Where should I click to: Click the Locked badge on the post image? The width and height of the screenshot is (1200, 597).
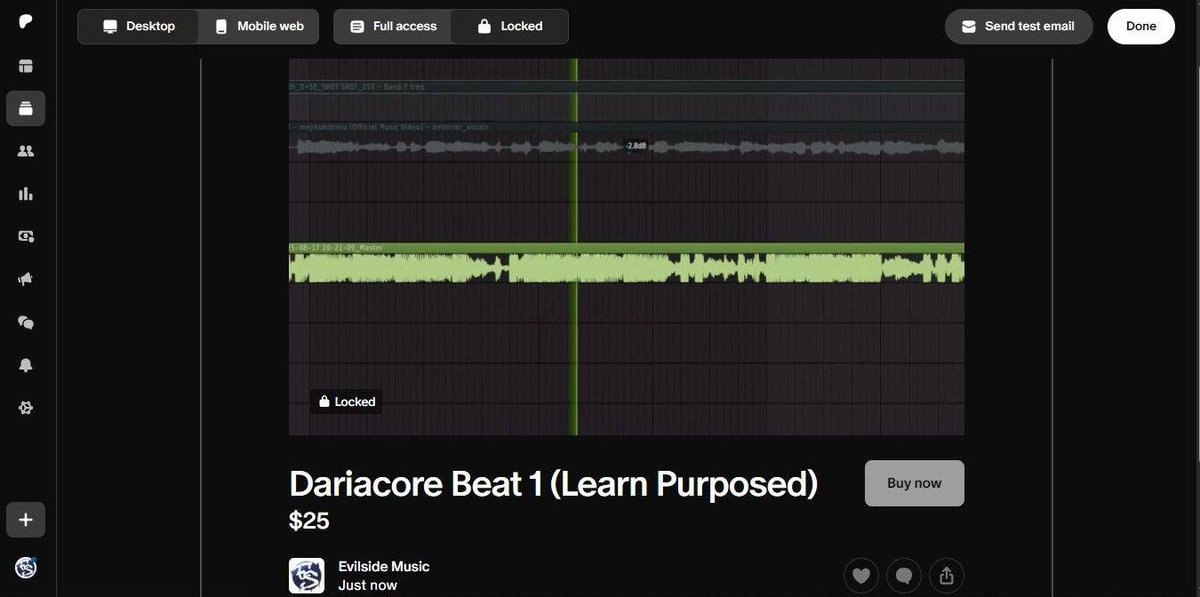[346, 402]
